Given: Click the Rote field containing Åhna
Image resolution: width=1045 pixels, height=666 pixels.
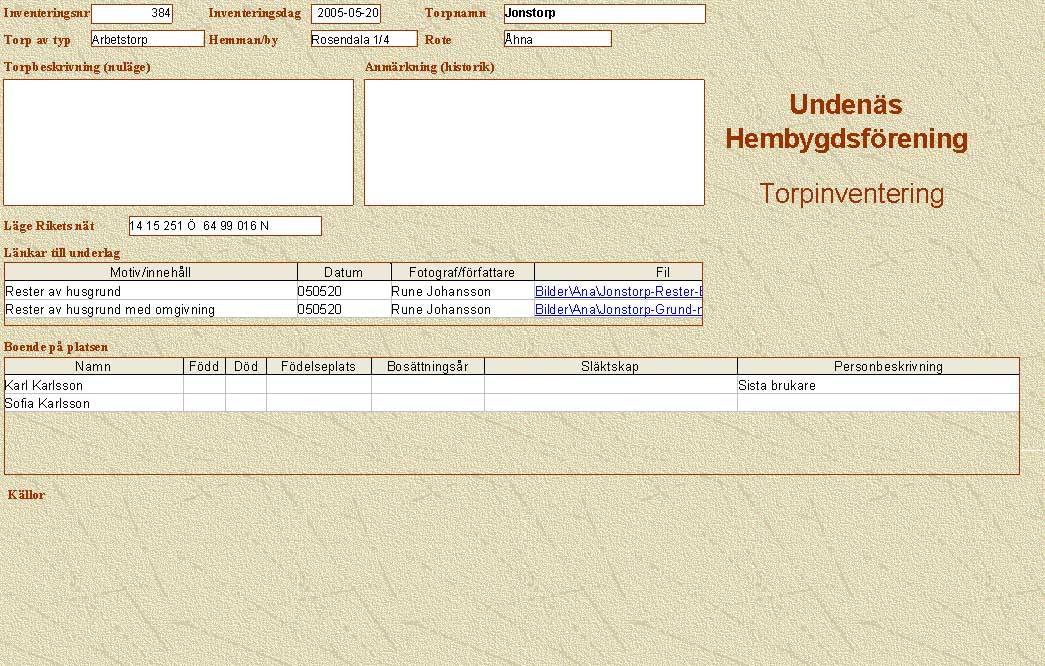Looking at the screenshot, I should coord(557,39).
